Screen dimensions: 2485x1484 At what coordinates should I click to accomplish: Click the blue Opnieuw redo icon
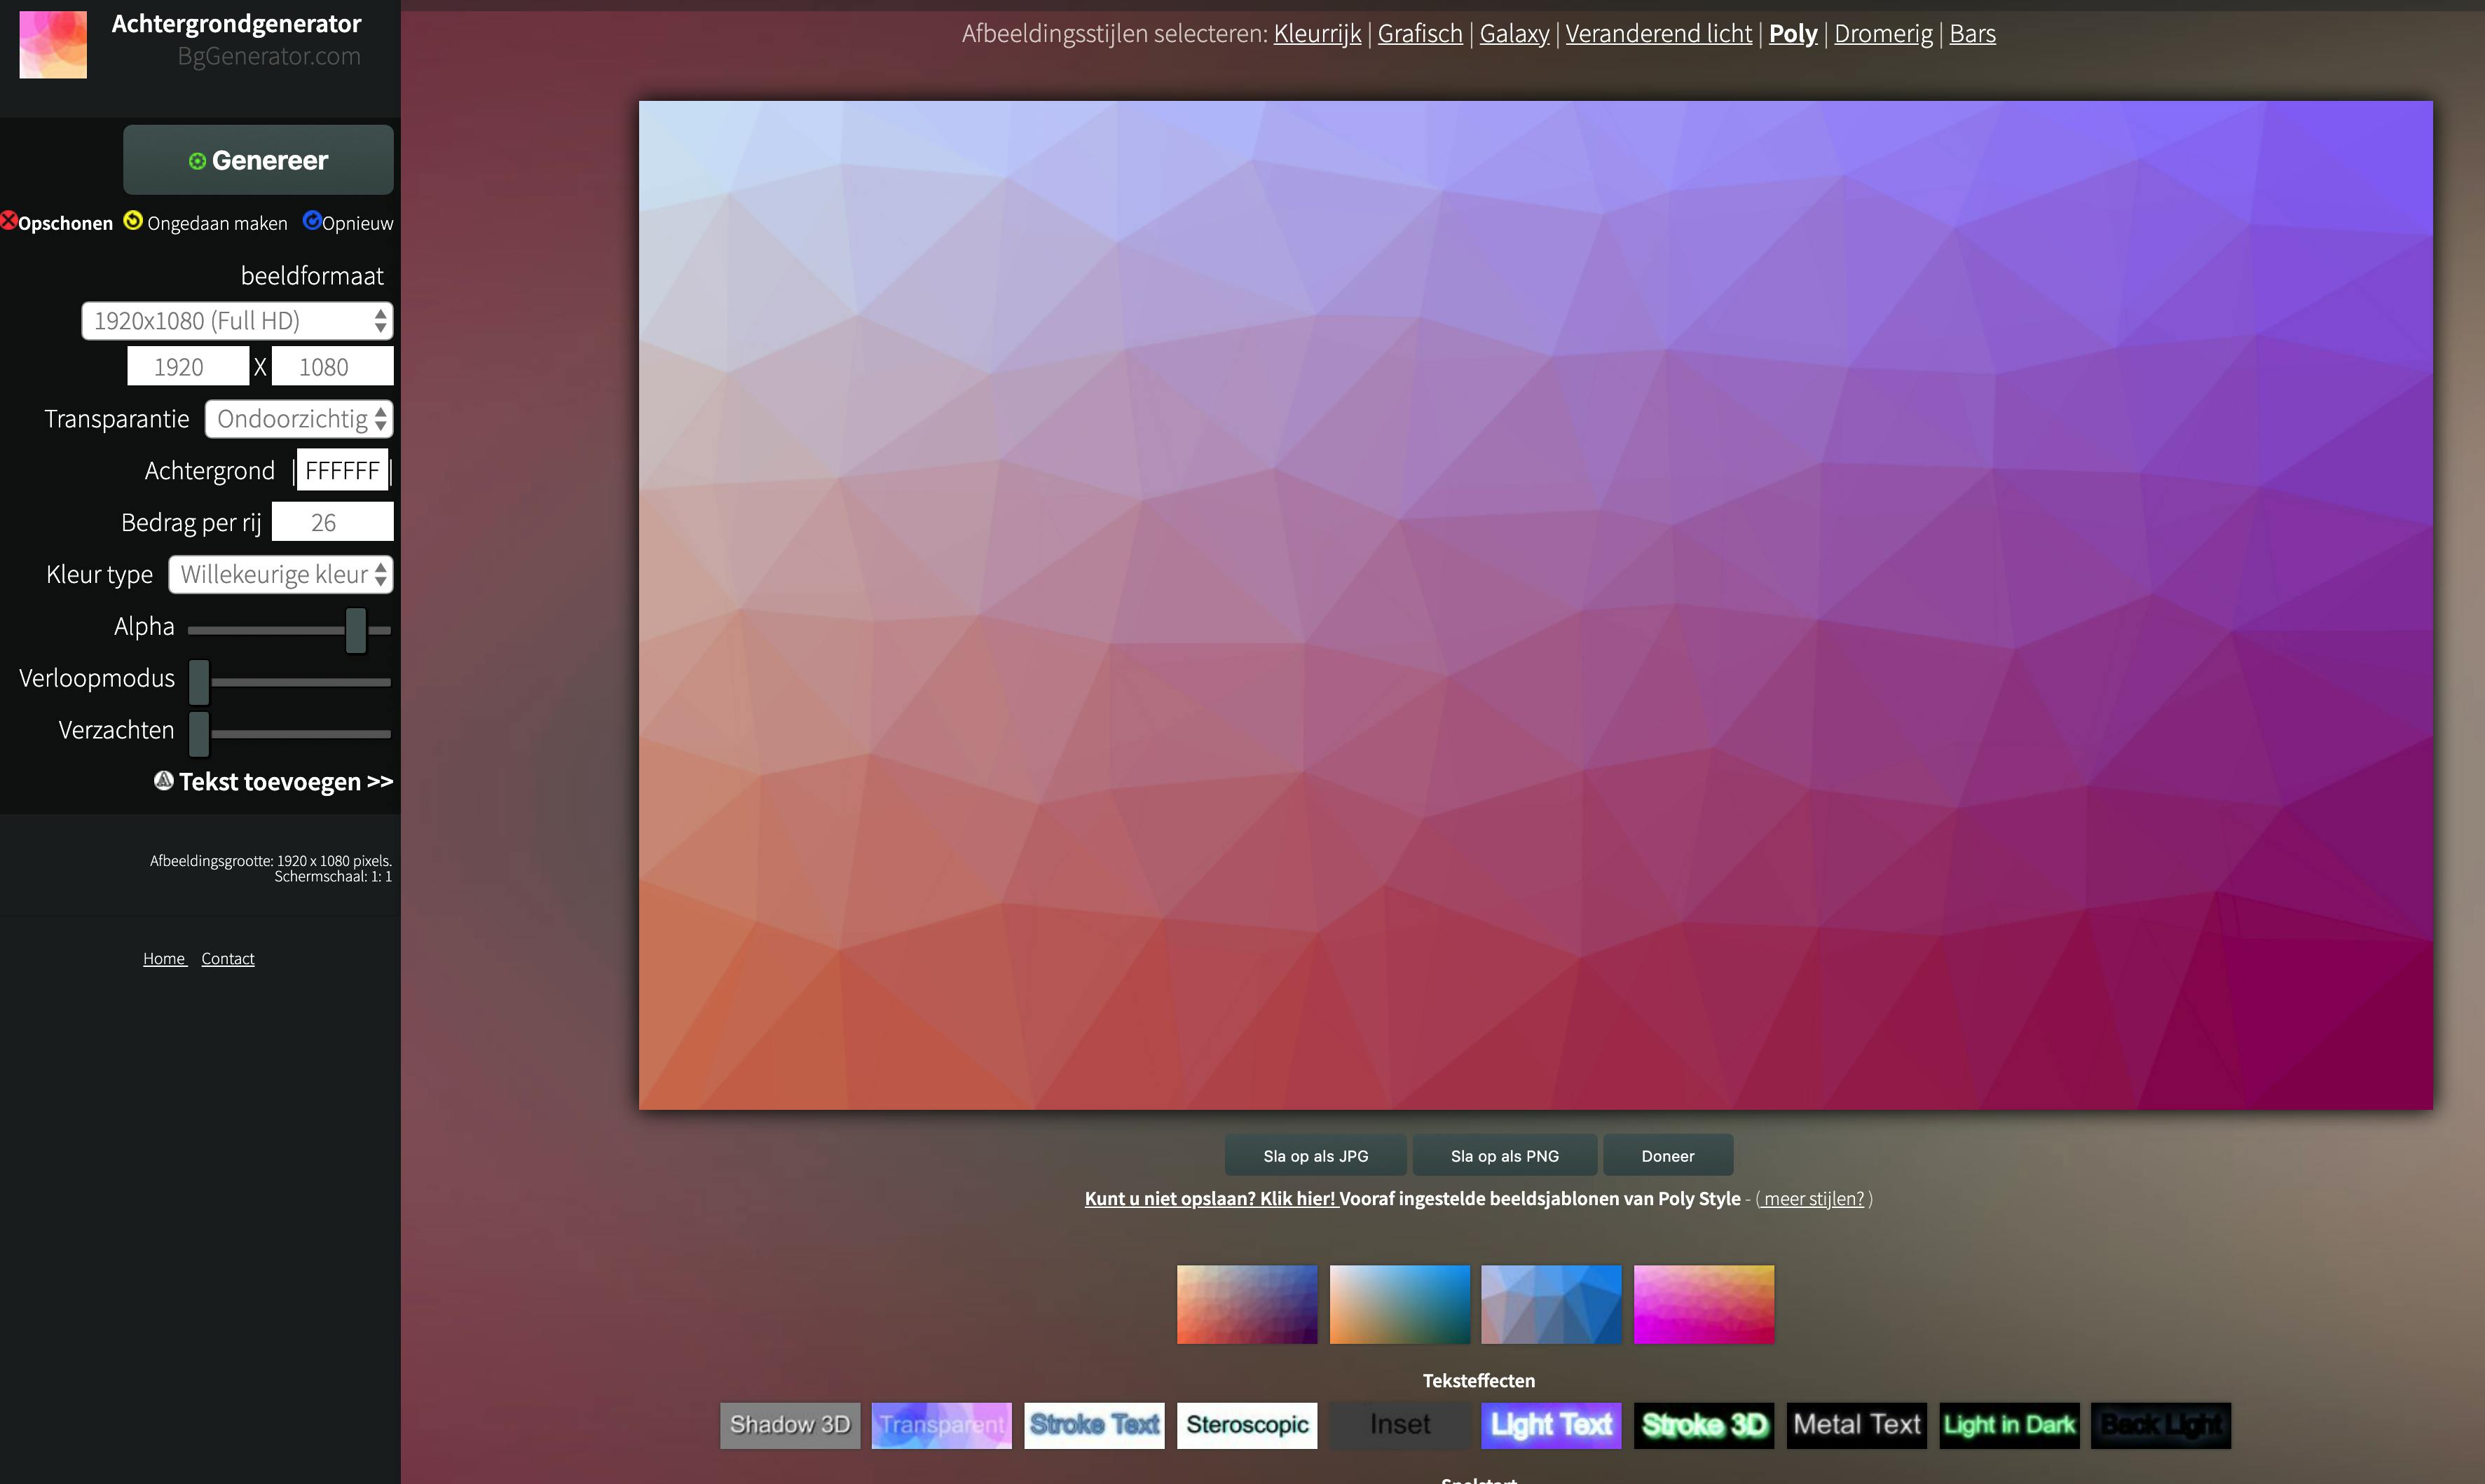(x=312, y=221)
